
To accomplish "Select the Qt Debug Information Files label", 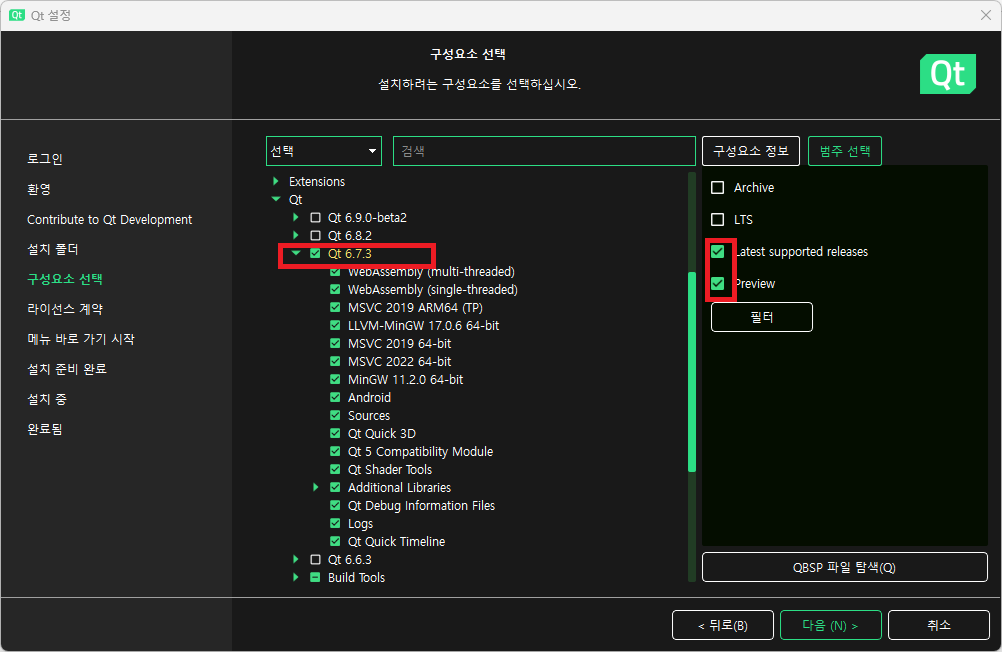I will 421,505.
